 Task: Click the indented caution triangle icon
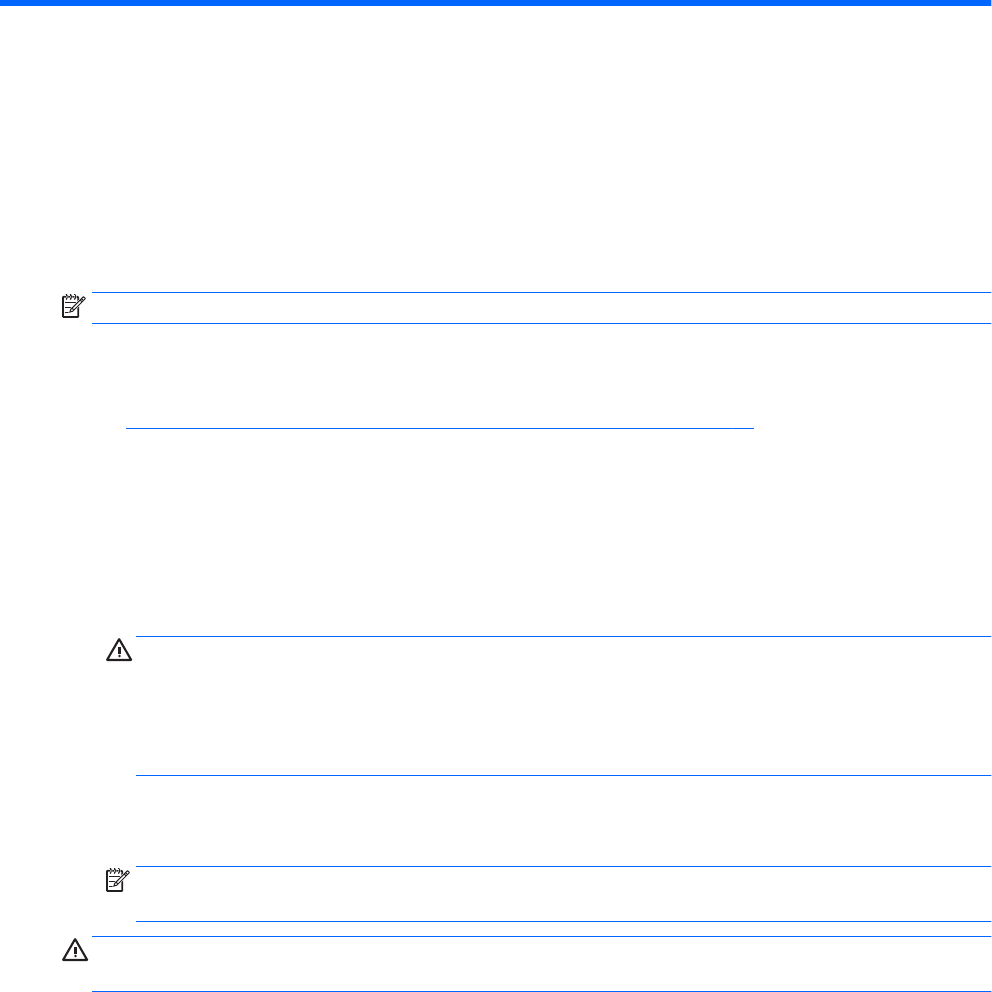click(x=119, y=651)
